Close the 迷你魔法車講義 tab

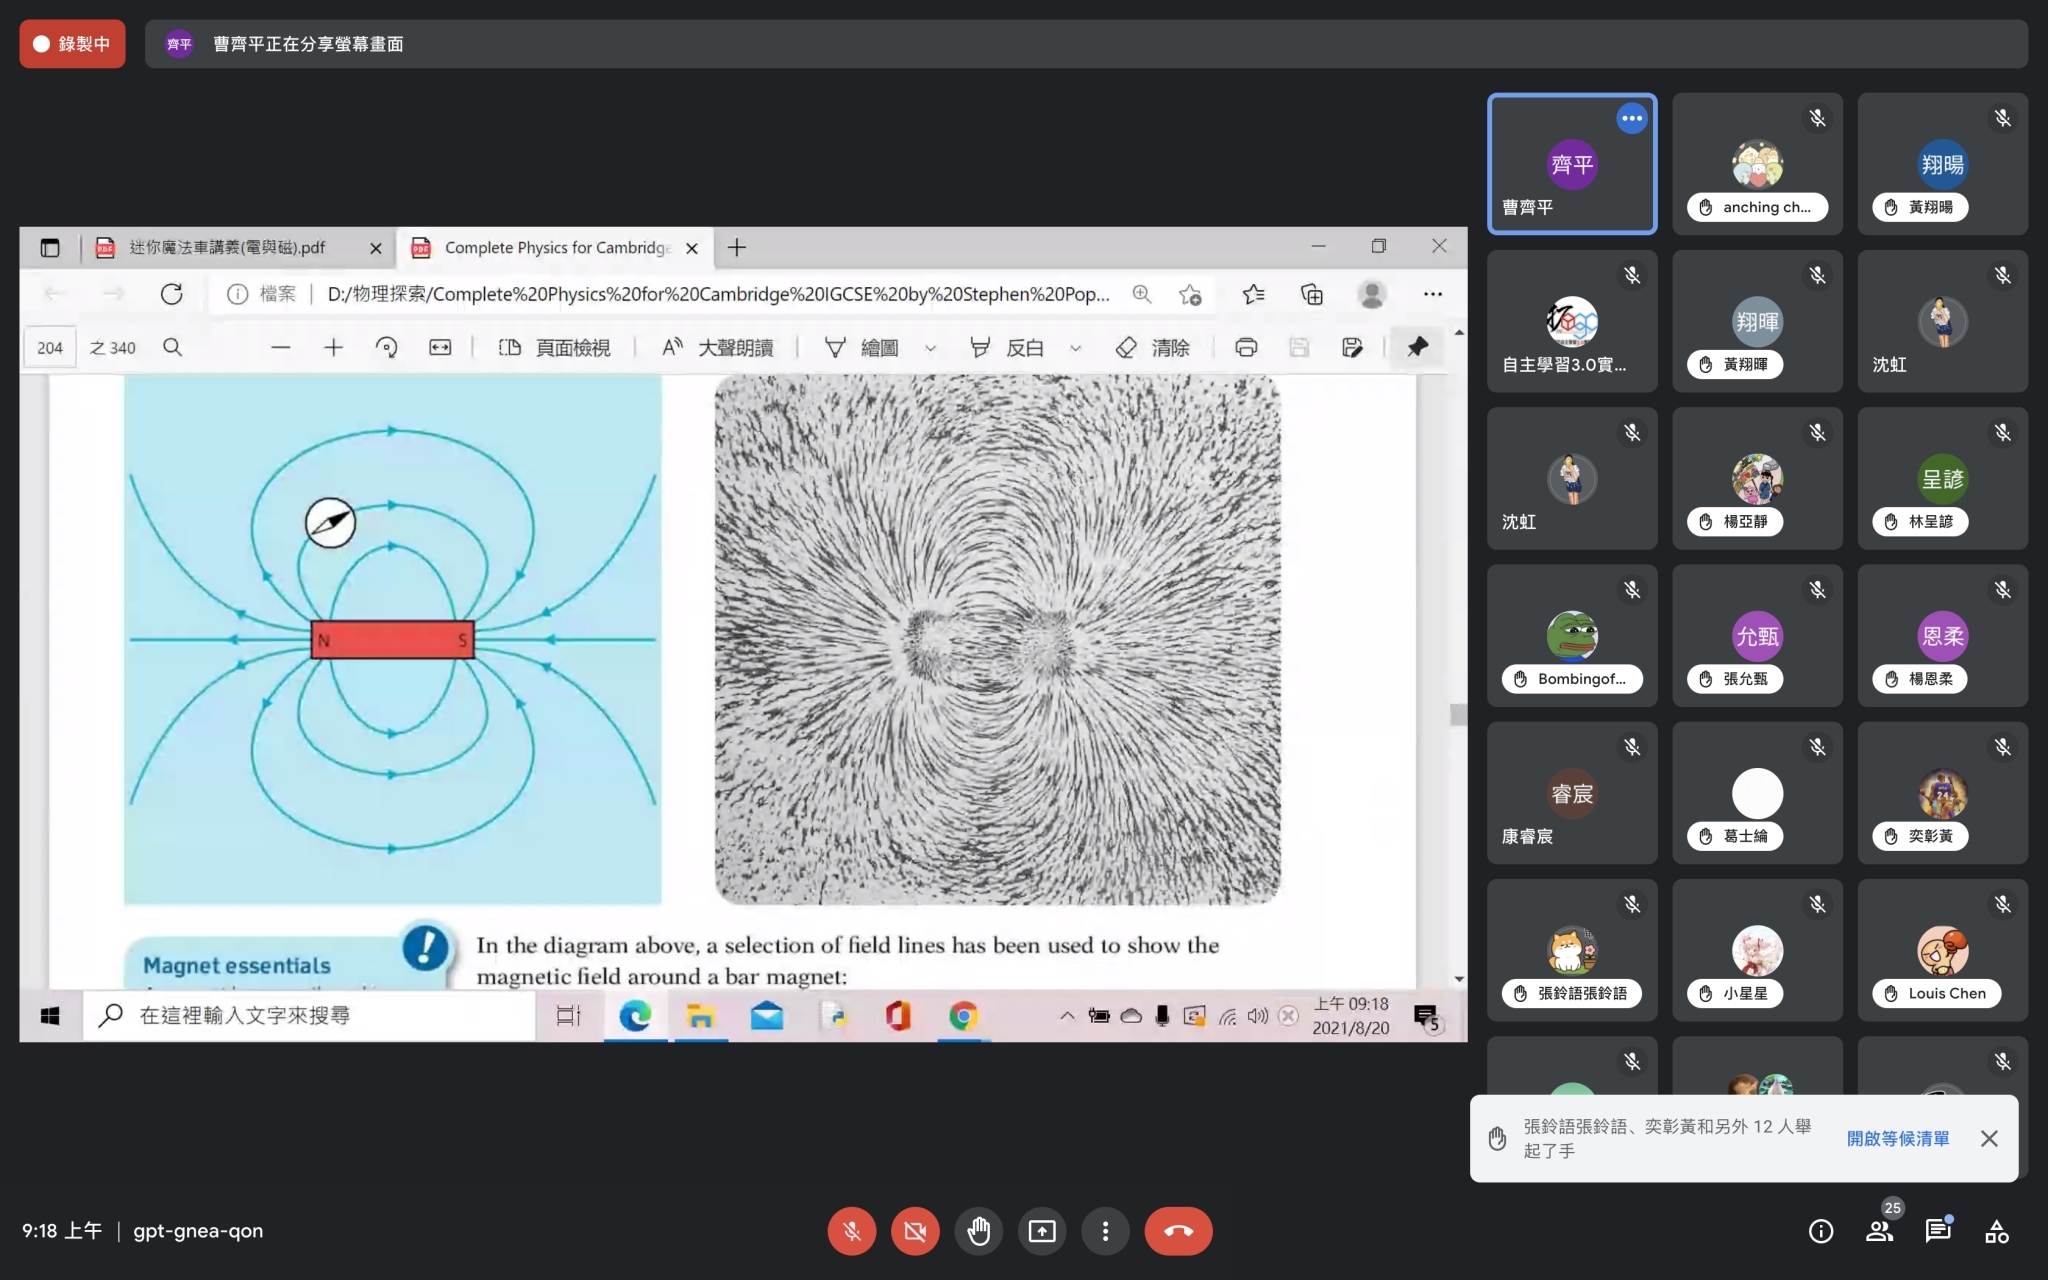pyautogui.click(x=375, y=248)
